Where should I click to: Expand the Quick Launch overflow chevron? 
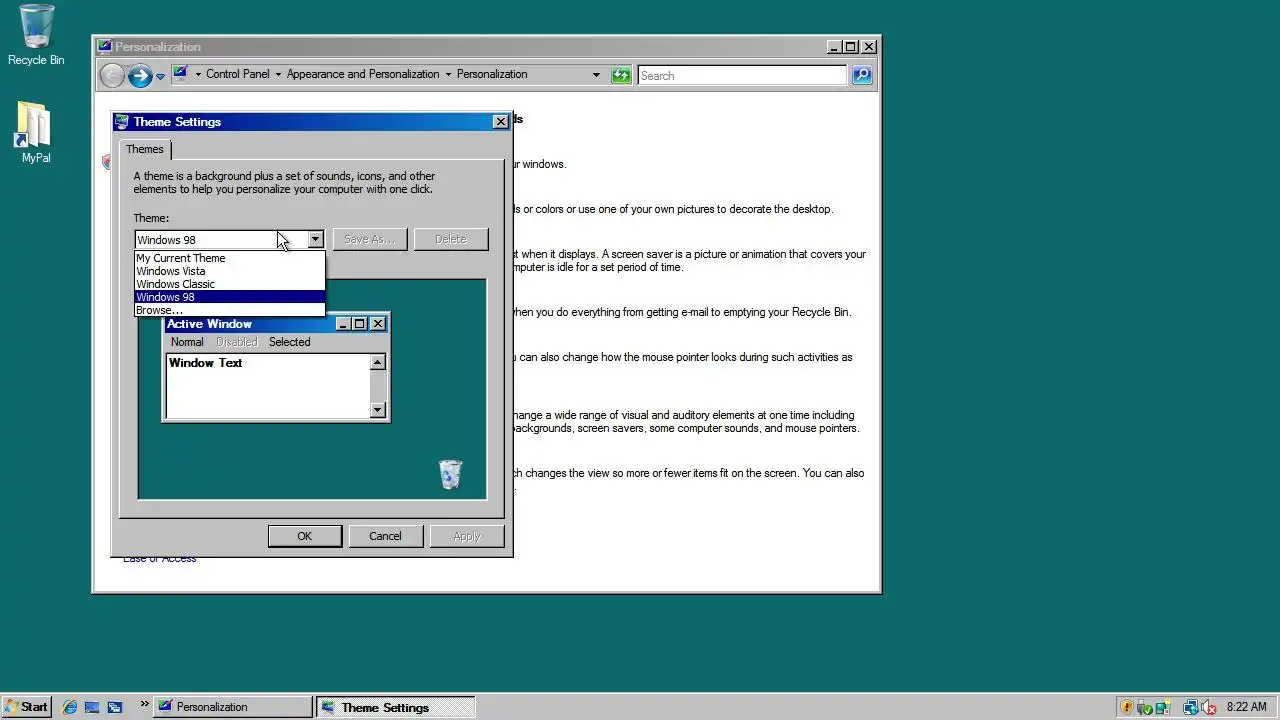144,704
